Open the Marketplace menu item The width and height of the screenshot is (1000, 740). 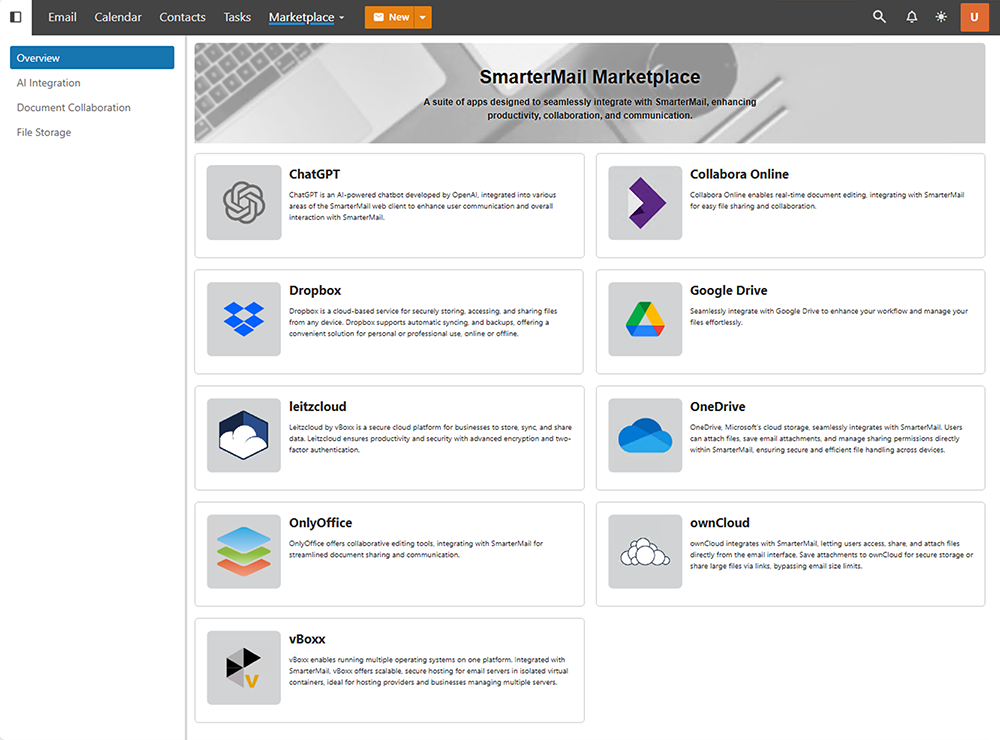coord(302,17)
